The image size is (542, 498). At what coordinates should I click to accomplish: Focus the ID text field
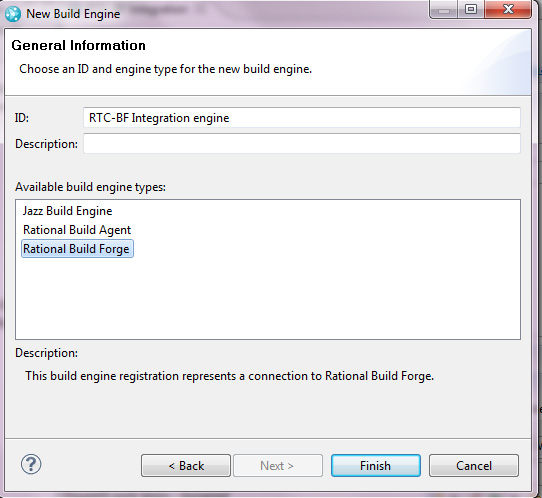click(302, 118)
